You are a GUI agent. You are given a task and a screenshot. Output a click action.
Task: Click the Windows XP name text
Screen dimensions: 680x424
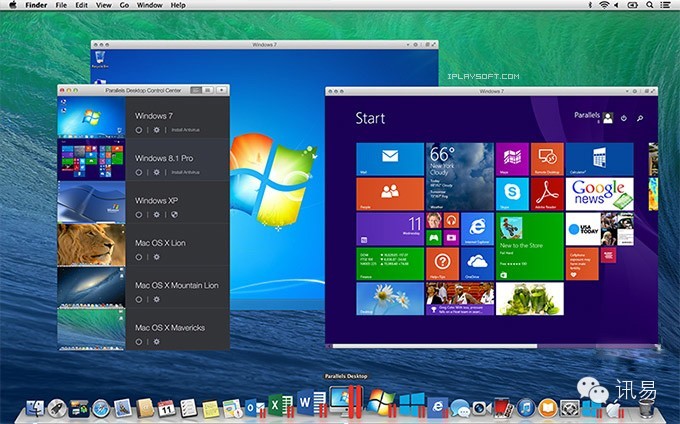tap(156, 201)
